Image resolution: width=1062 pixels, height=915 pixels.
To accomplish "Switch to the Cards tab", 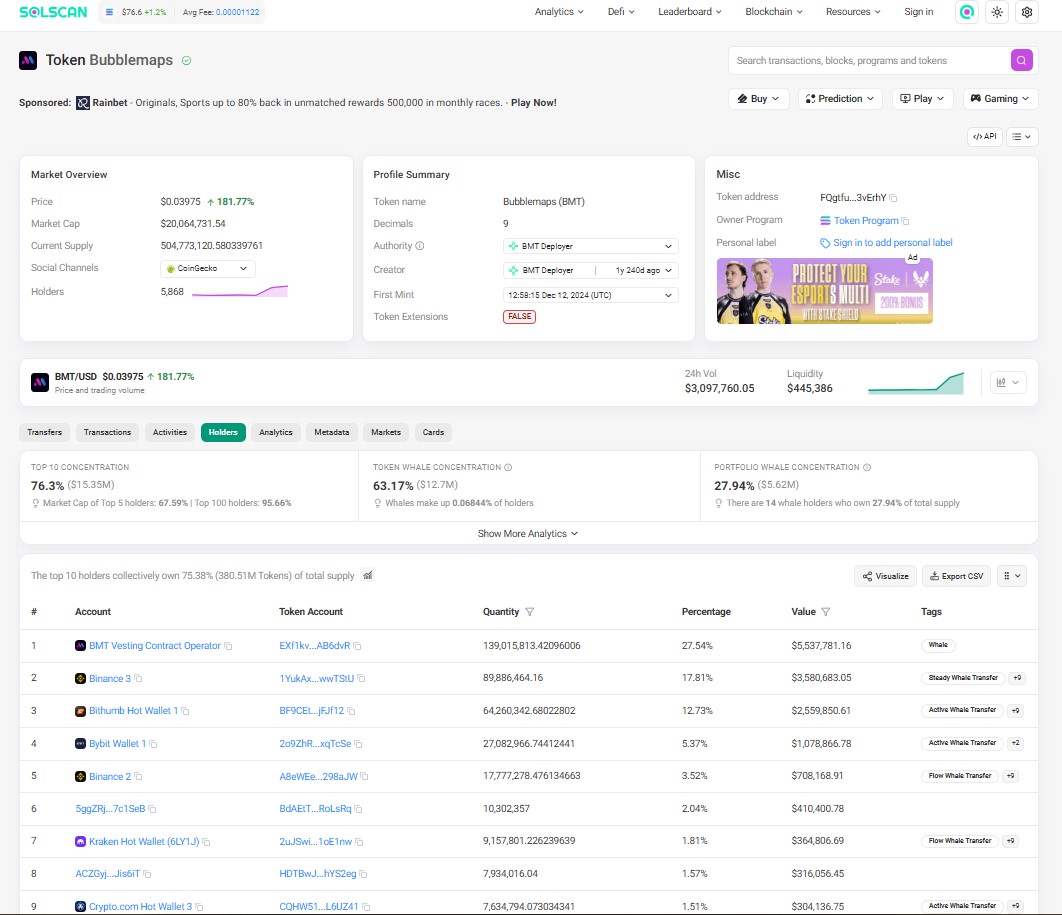I will [433, 432].
